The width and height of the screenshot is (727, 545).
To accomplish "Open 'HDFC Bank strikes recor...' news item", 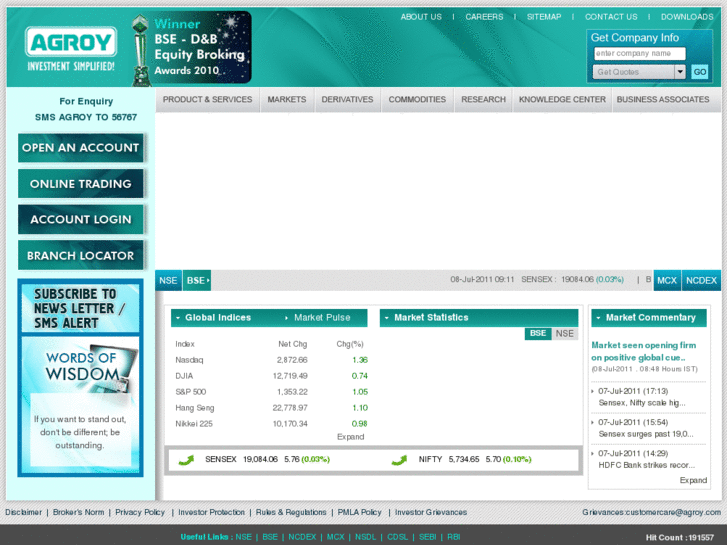I will tap(646, 465).
